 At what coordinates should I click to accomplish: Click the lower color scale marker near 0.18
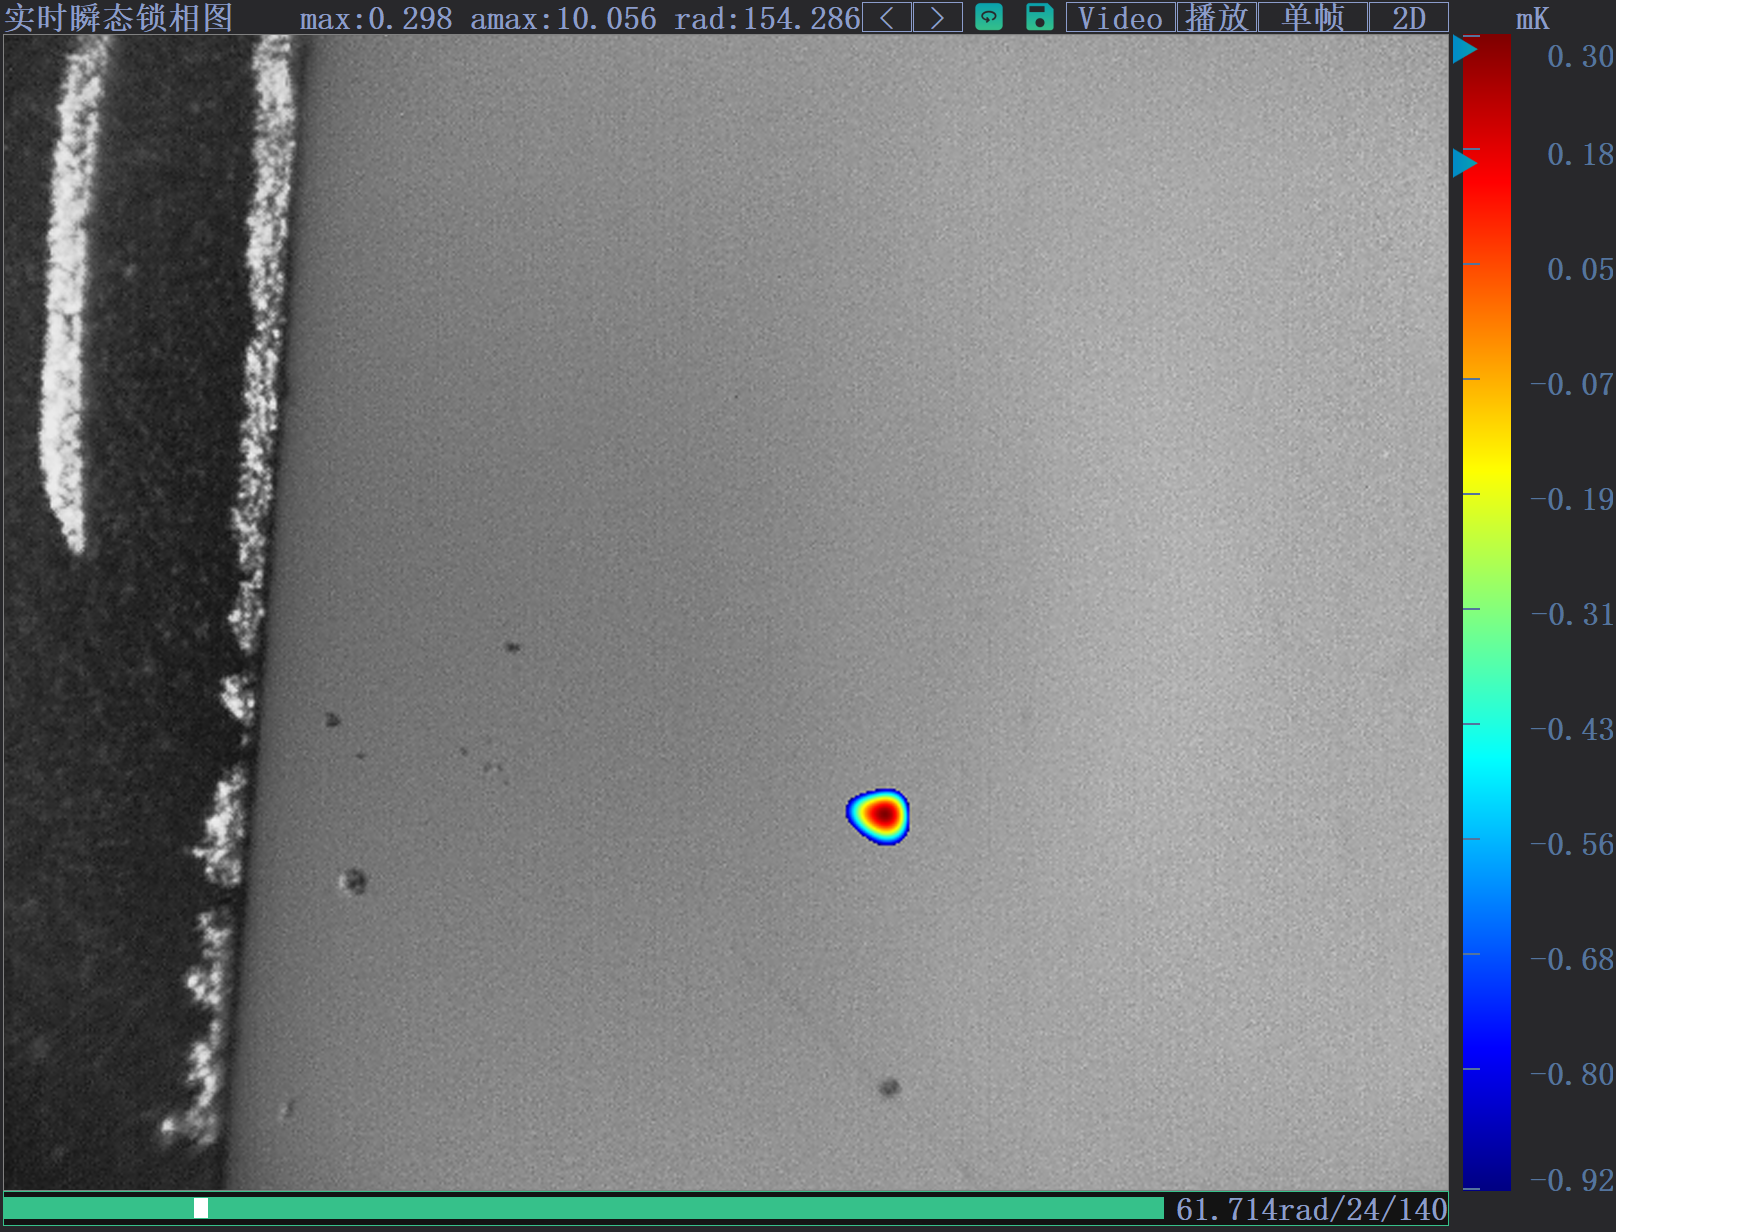(1465, 163)
